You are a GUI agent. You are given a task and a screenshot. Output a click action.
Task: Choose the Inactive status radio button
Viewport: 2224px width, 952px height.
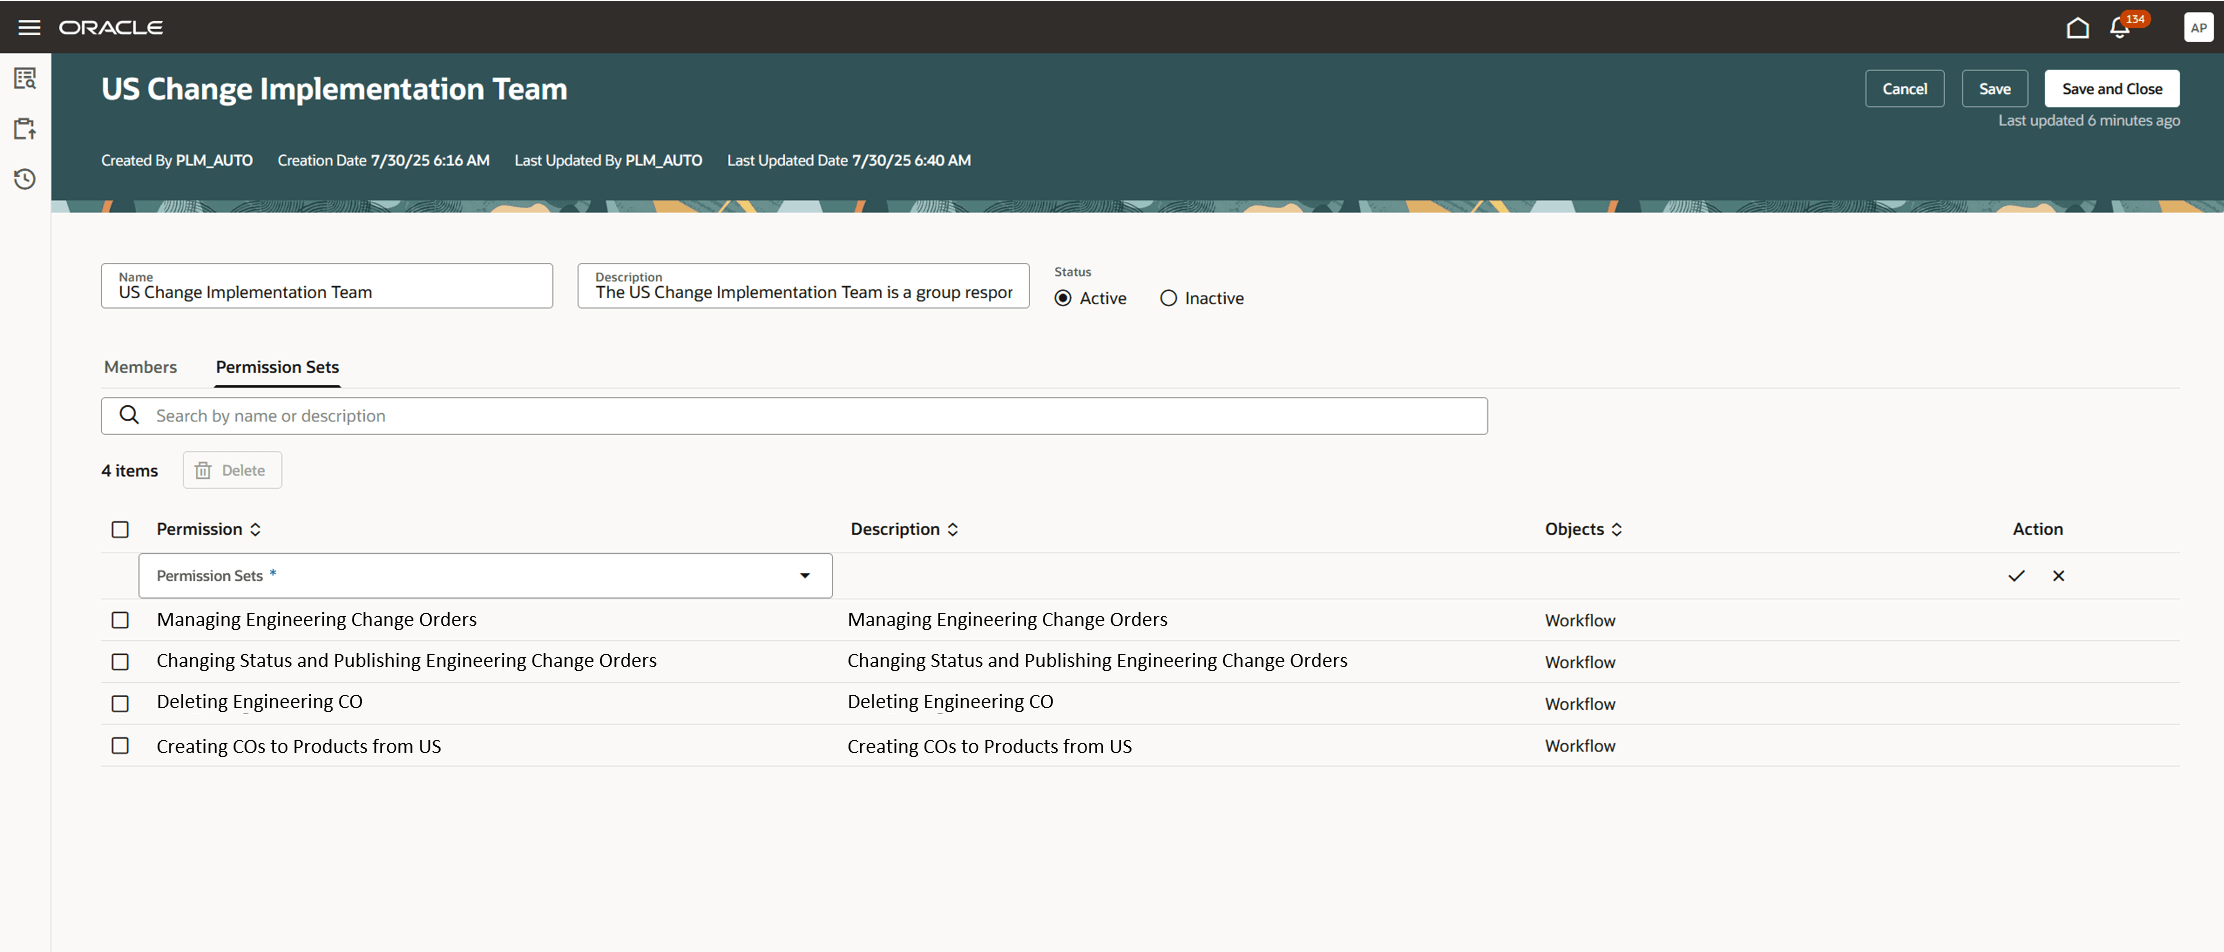click(1168, 297)
